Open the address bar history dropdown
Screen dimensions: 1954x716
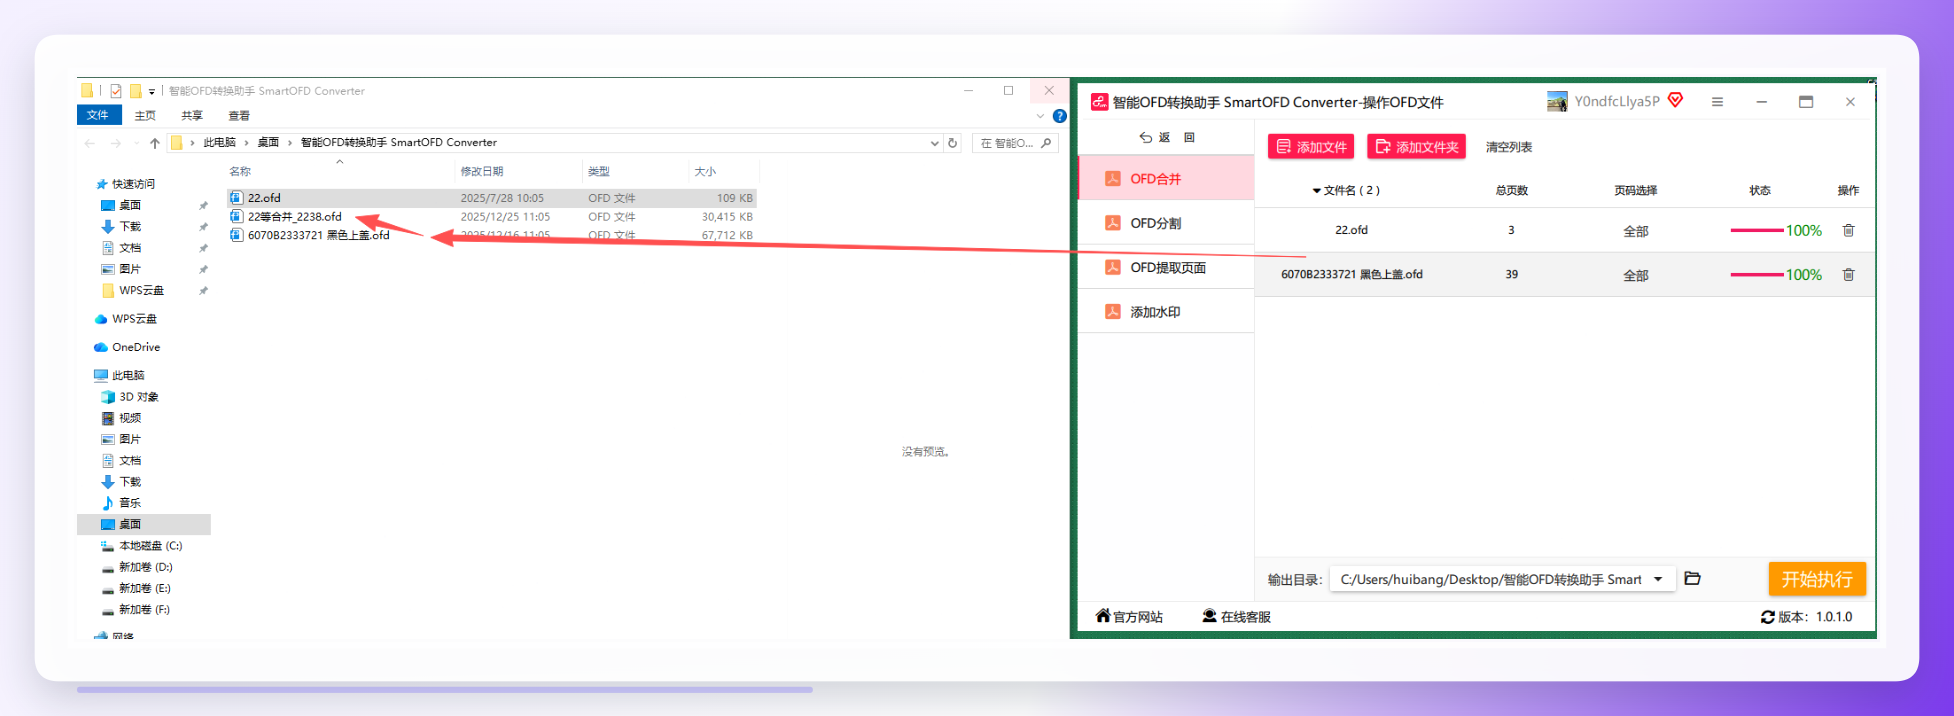[x=934, y=143]
